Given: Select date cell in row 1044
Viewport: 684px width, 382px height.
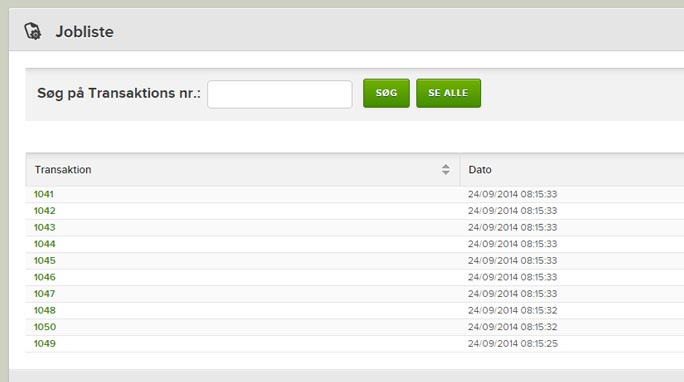Looking at the screenshot, I should point(513,244).
